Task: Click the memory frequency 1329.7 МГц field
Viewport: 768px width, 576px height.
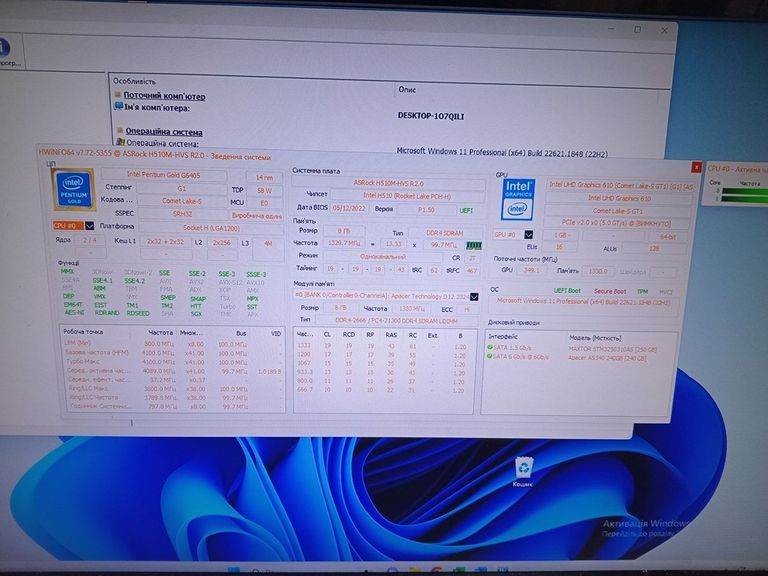Action: [x=343, y=243]
